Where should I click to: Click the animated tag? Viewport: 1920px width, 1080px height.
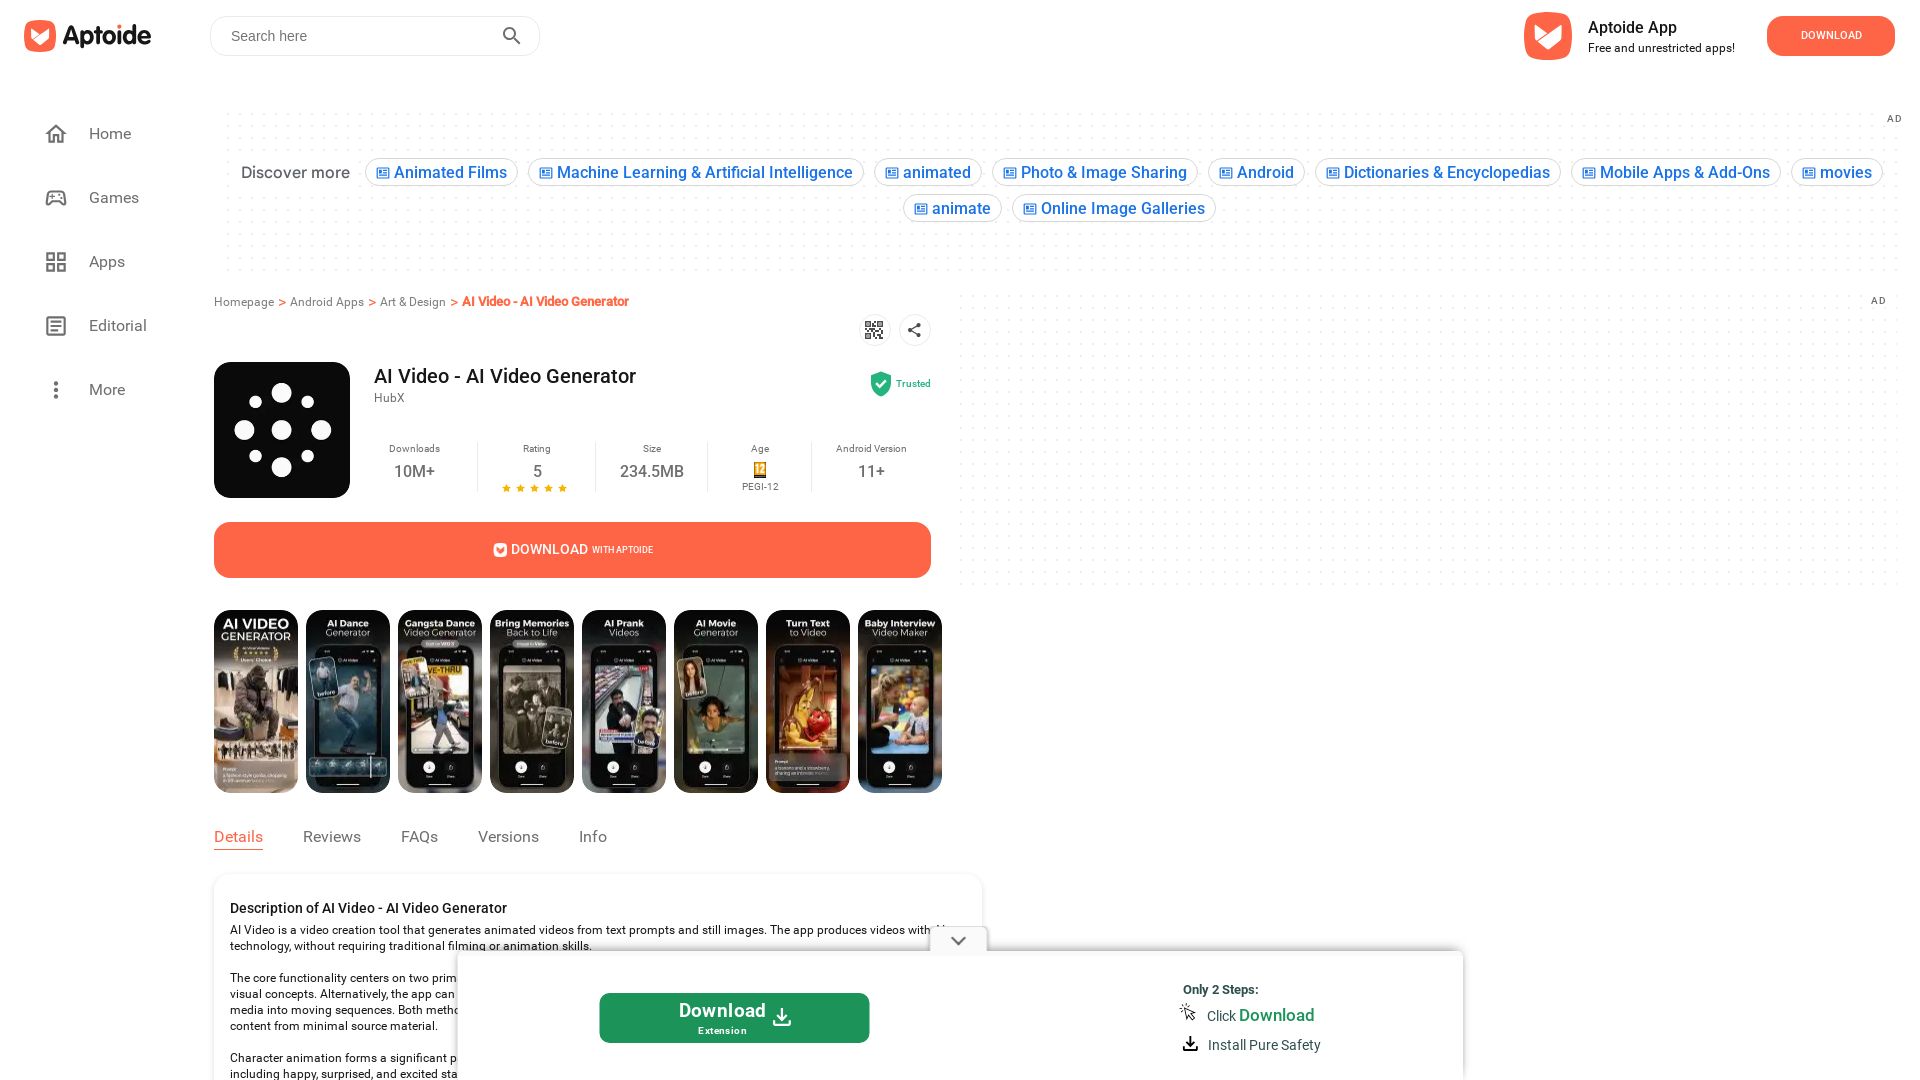pos(928,173)
